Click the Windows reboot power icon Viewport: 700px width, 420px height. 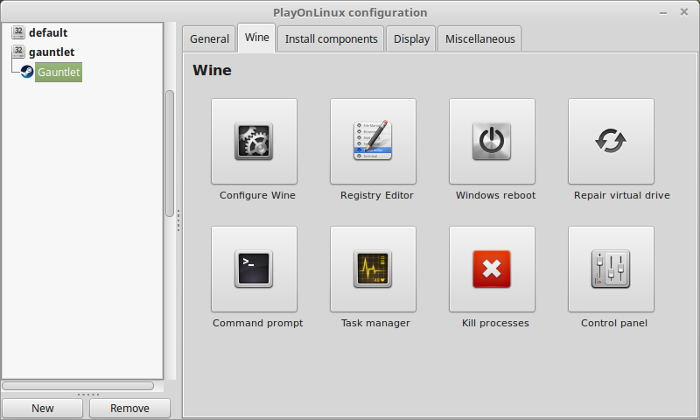492,141
